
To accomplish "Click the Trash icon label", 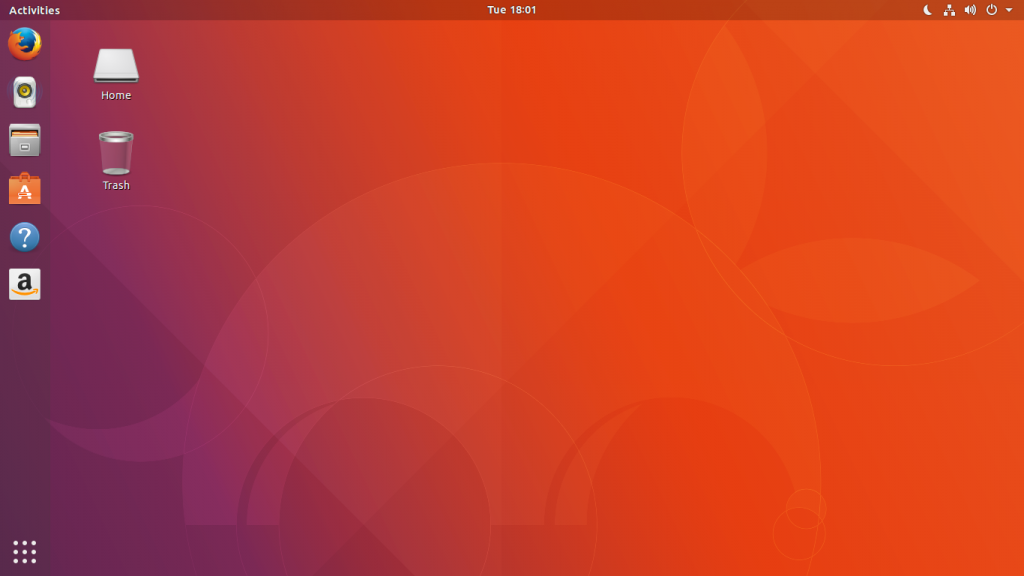I will 115,185.
